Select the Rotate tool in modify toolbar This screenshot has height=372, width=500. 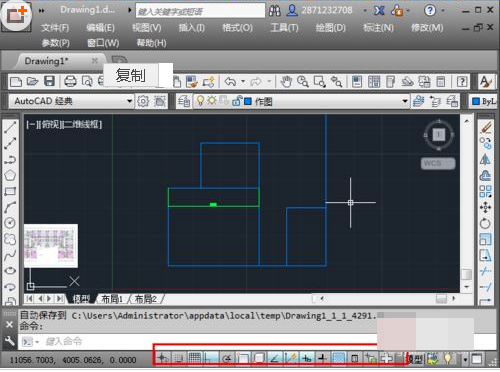(485, 223)
